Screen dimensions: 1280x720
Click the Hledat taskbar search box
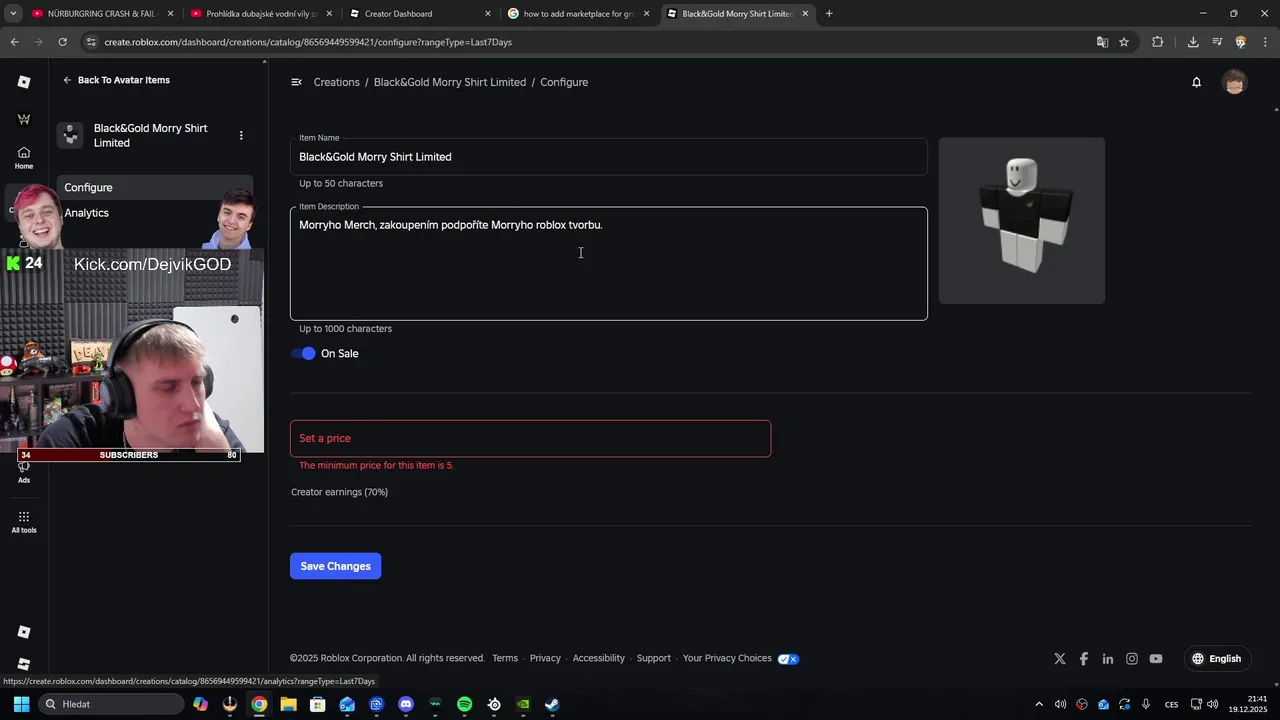(x=111, y=704)
